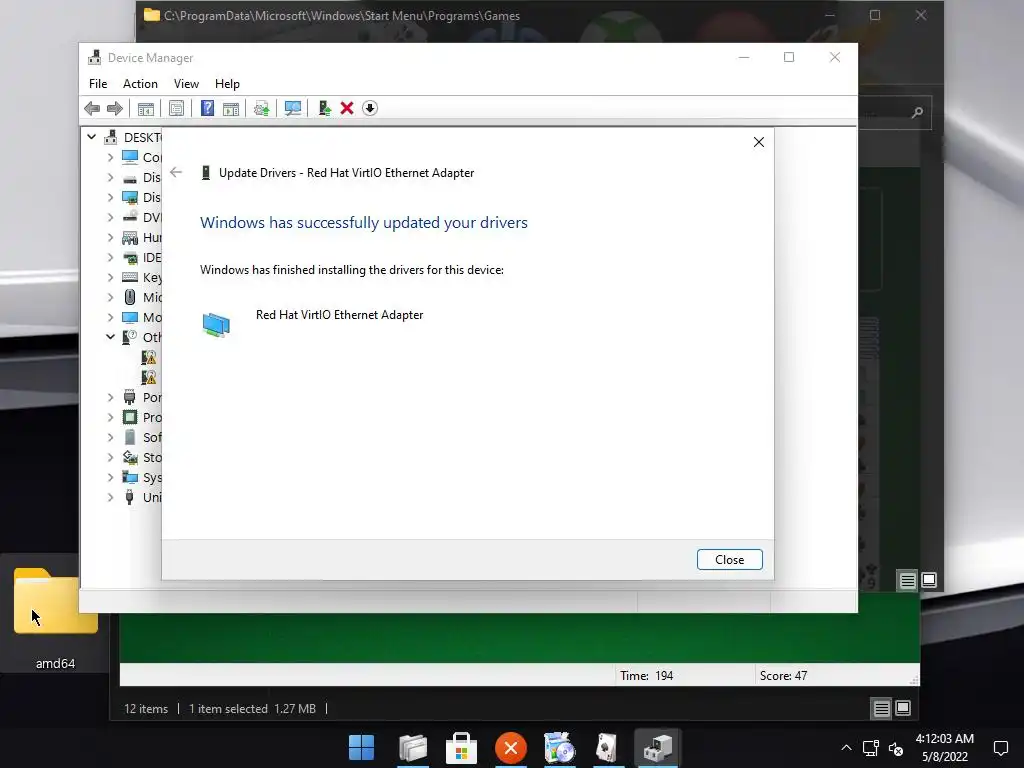This screenshot has height=768, width=1024.
Task: Click the Solitaire cards taskbar icon
Action: pyautogui.click(x=607, y=748)
